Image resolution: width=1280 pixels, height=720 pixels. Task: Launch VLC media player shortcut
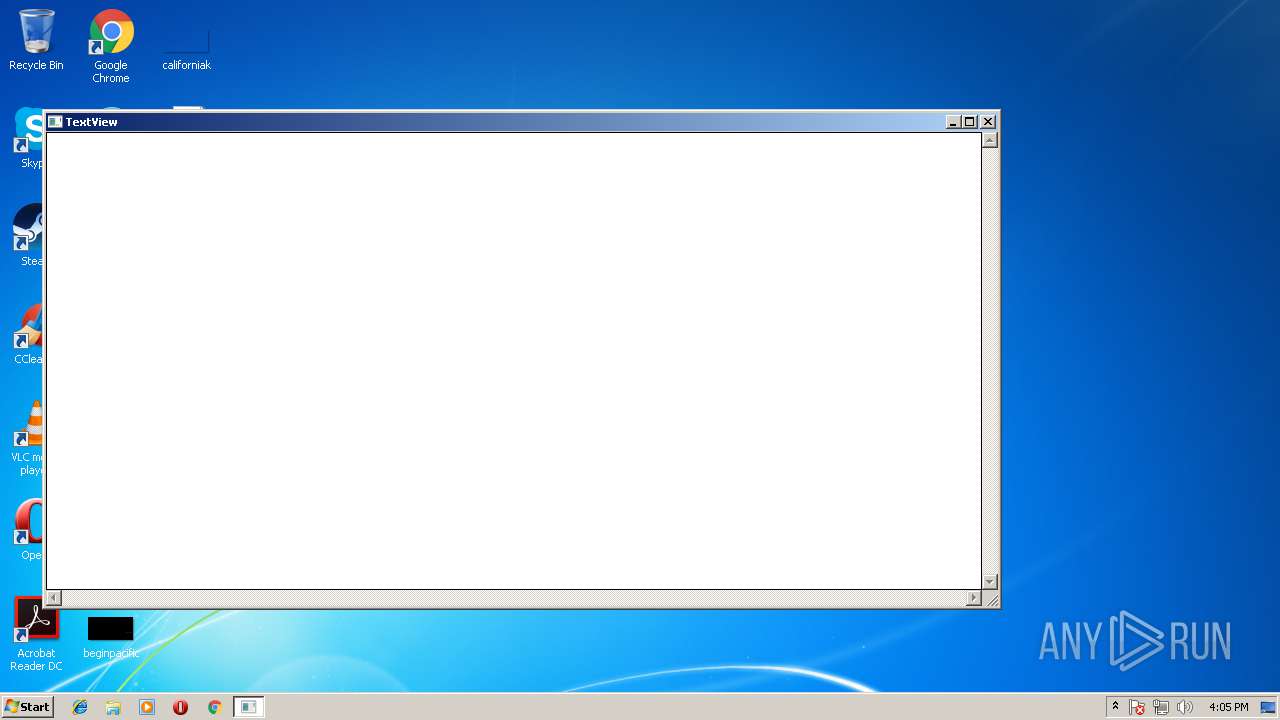(x=27, y=437)
